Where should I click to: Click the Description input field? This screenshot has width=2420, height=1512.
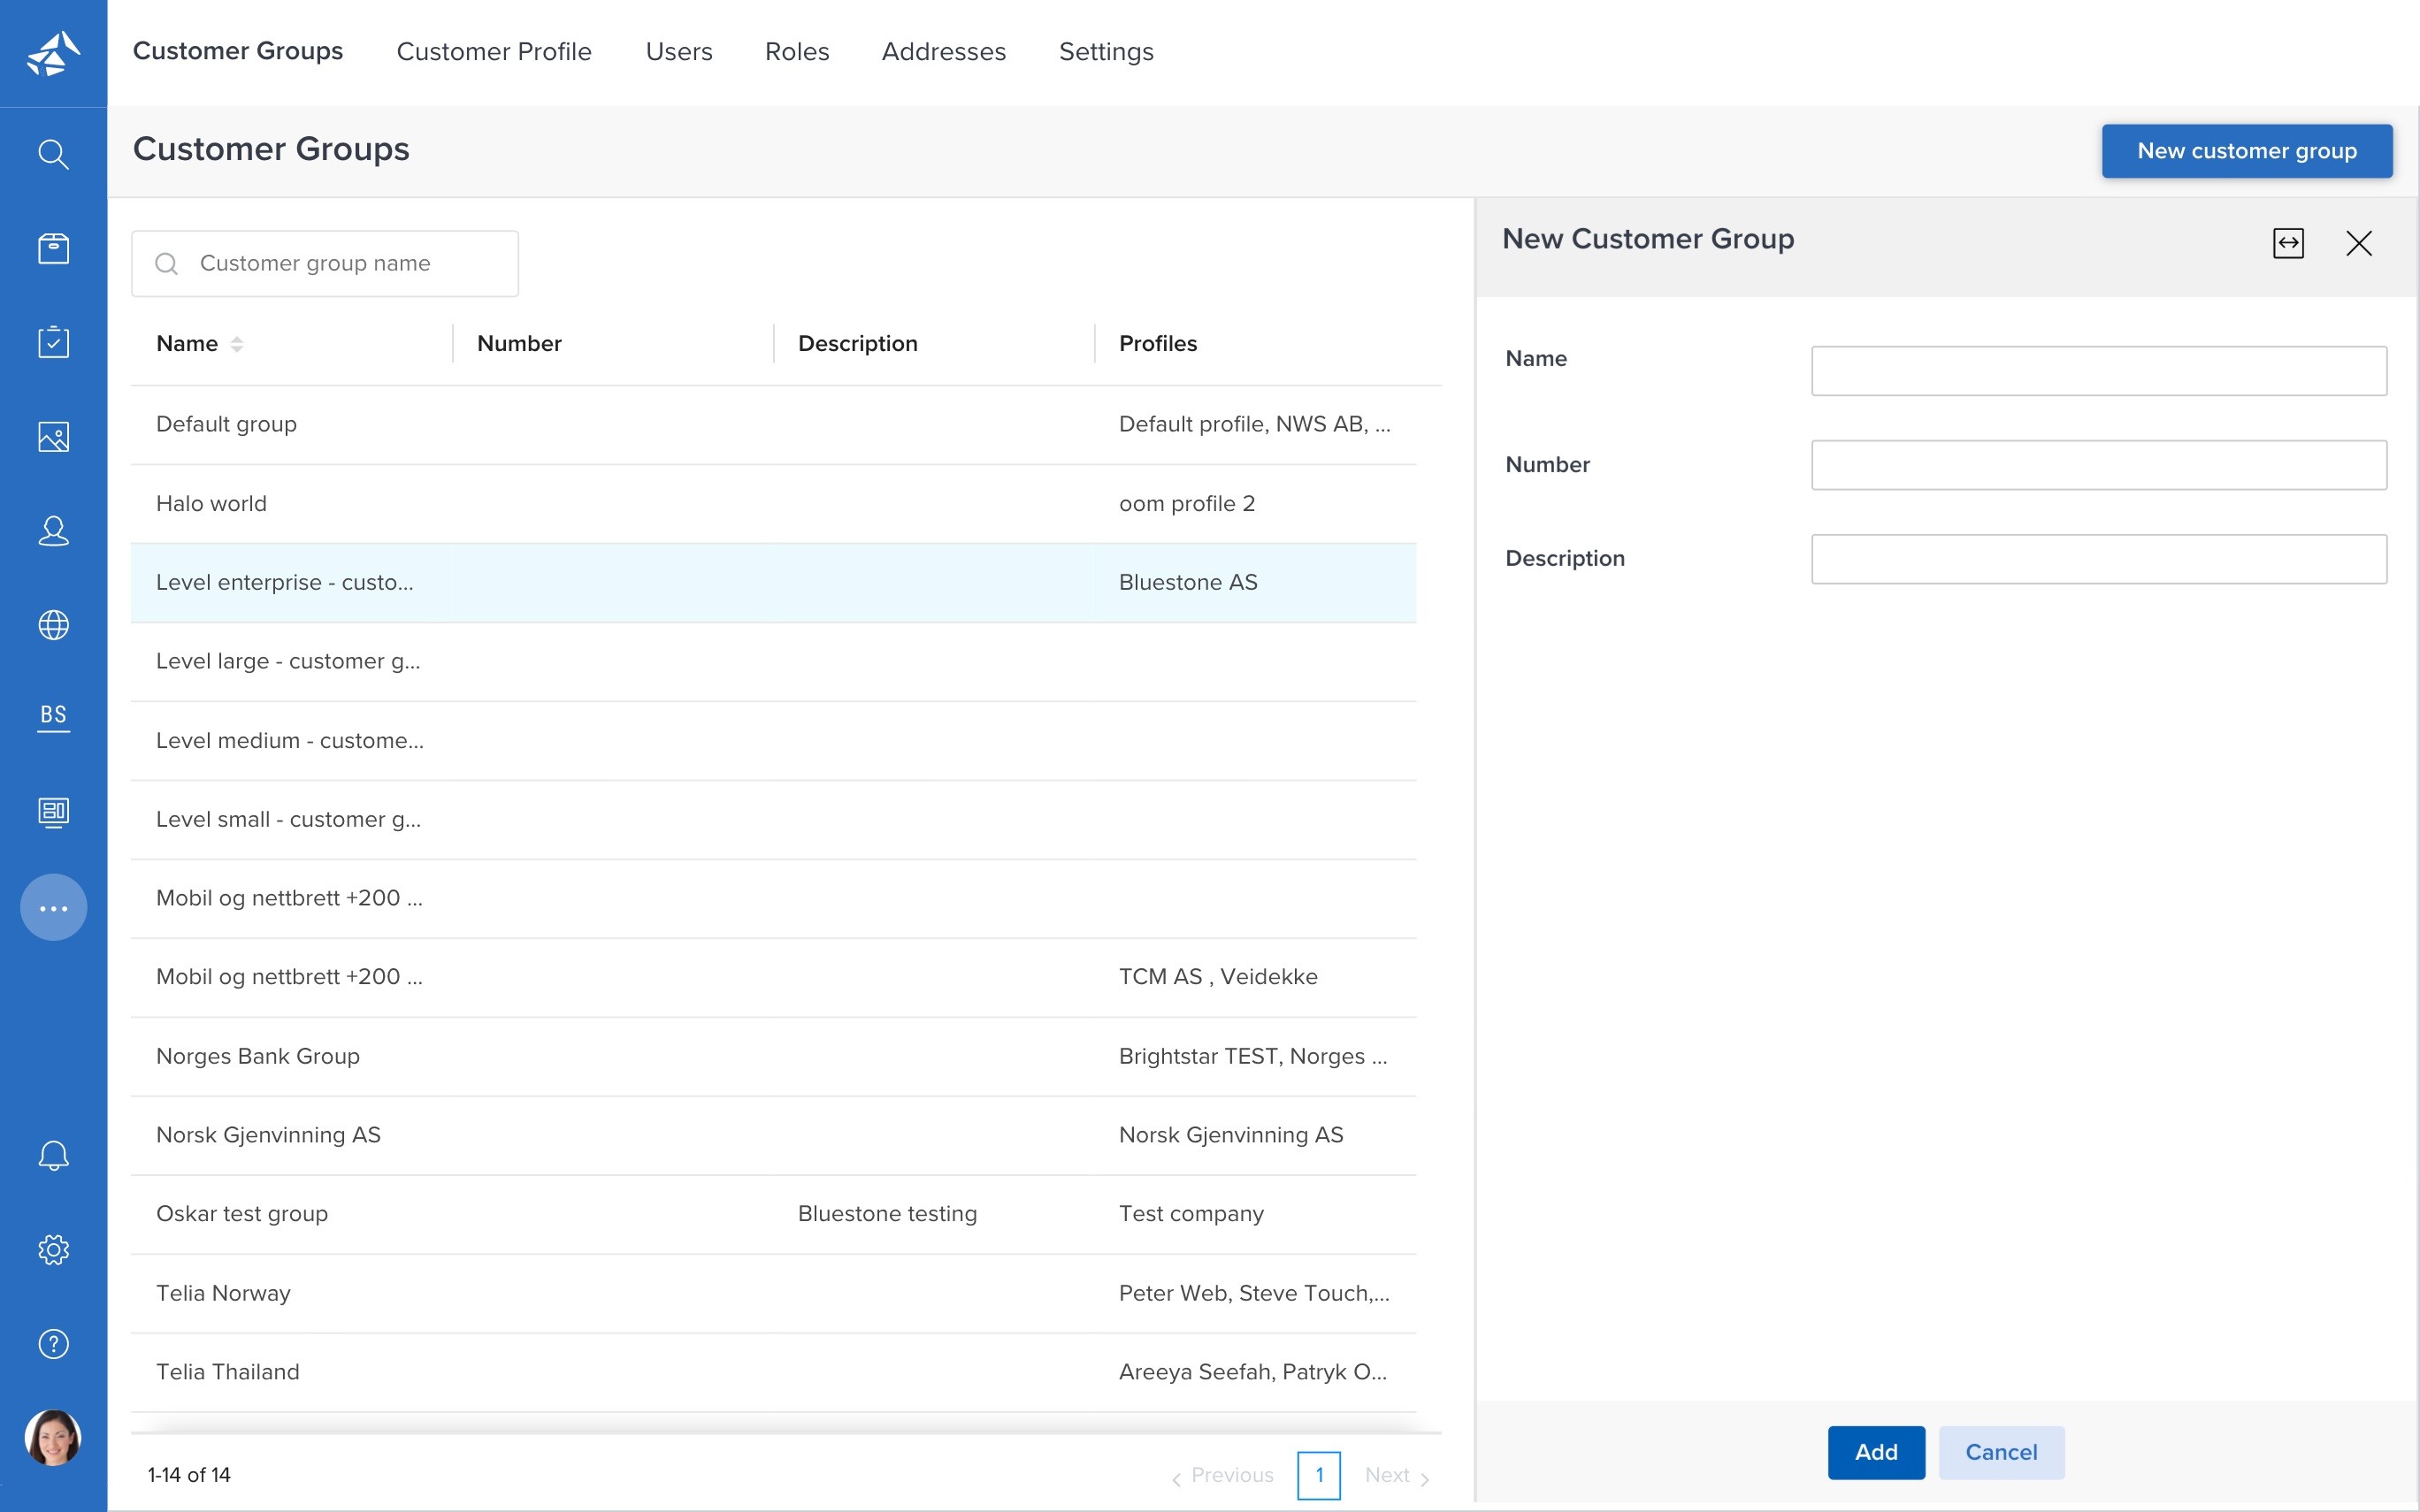(x=2098, y=559)
